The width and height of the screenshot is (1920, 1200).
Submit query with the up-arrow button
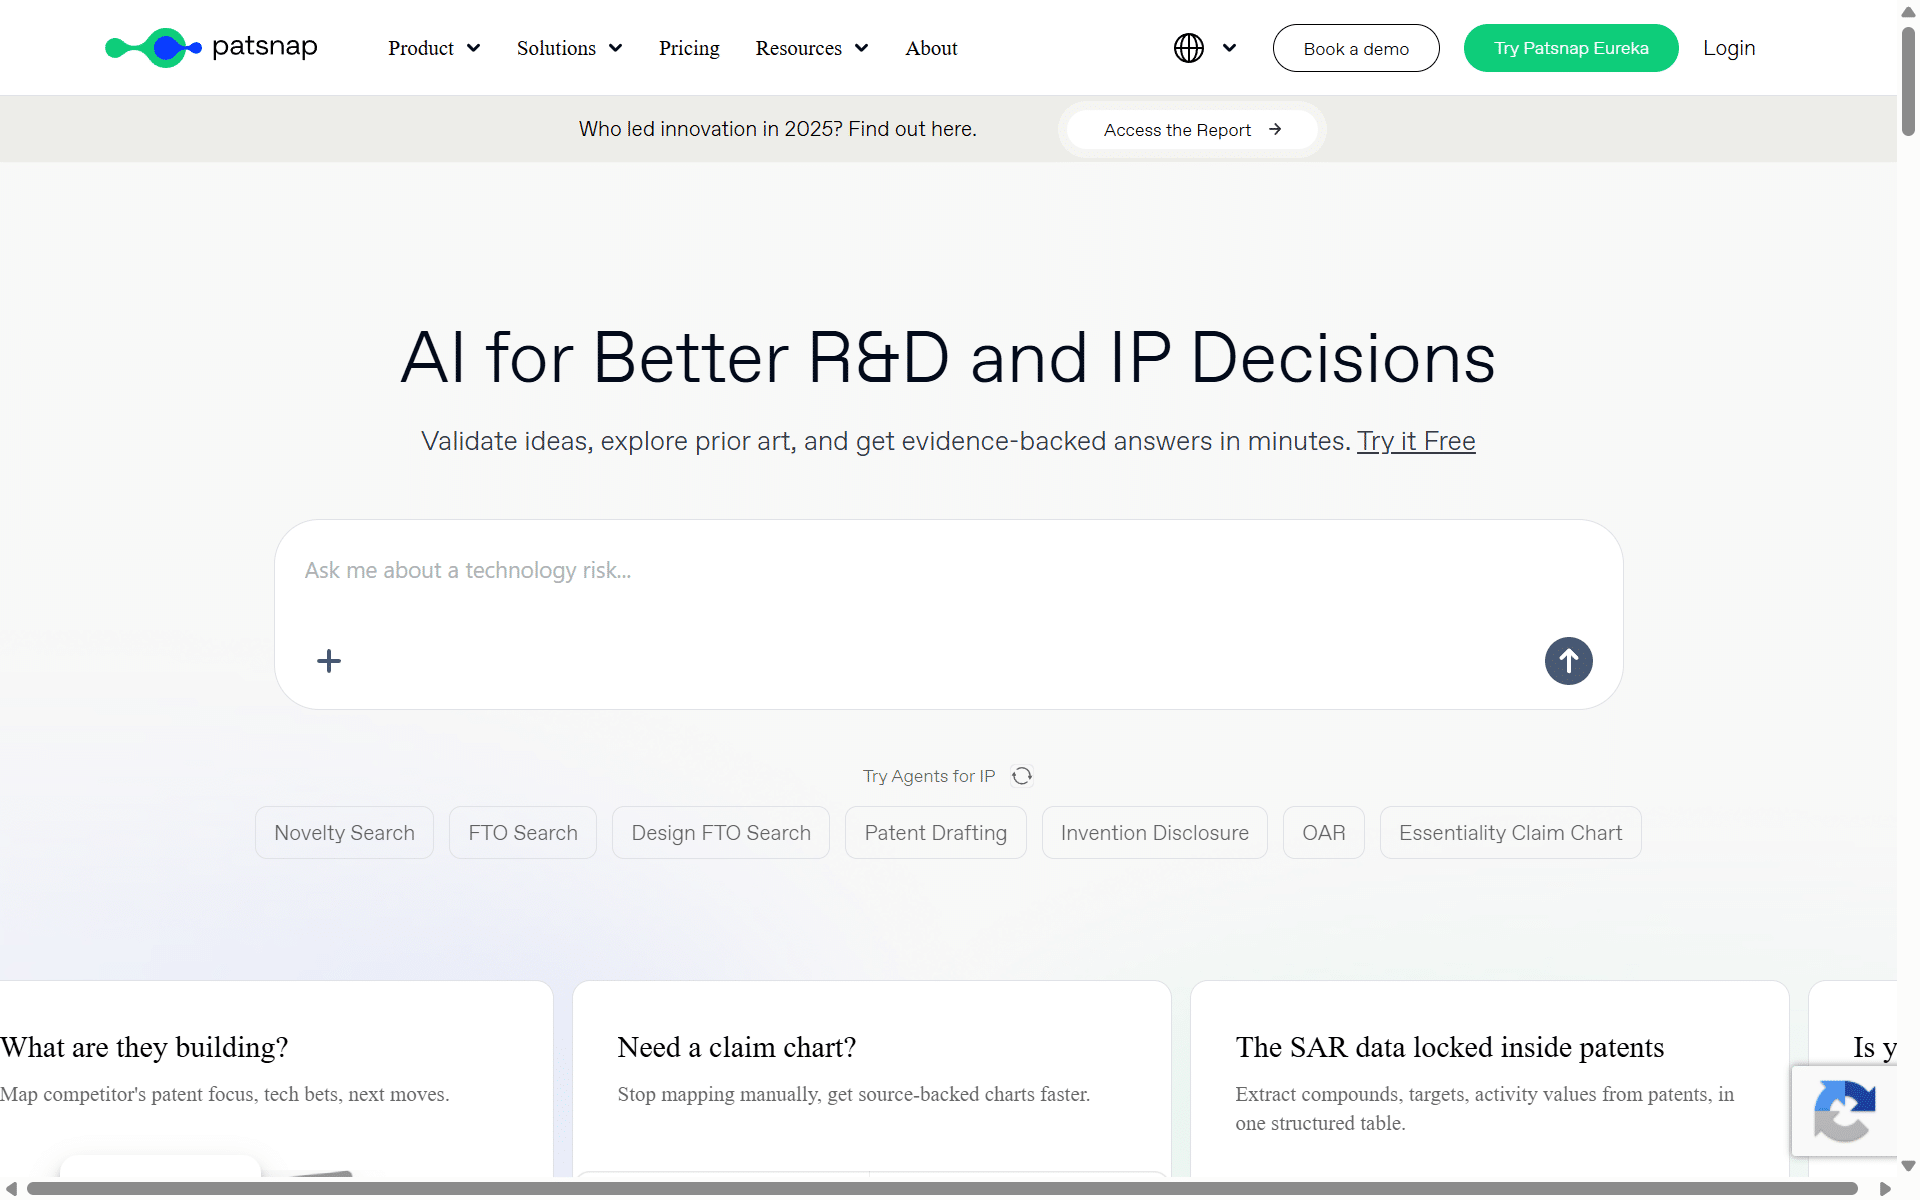click(1568, 661)
